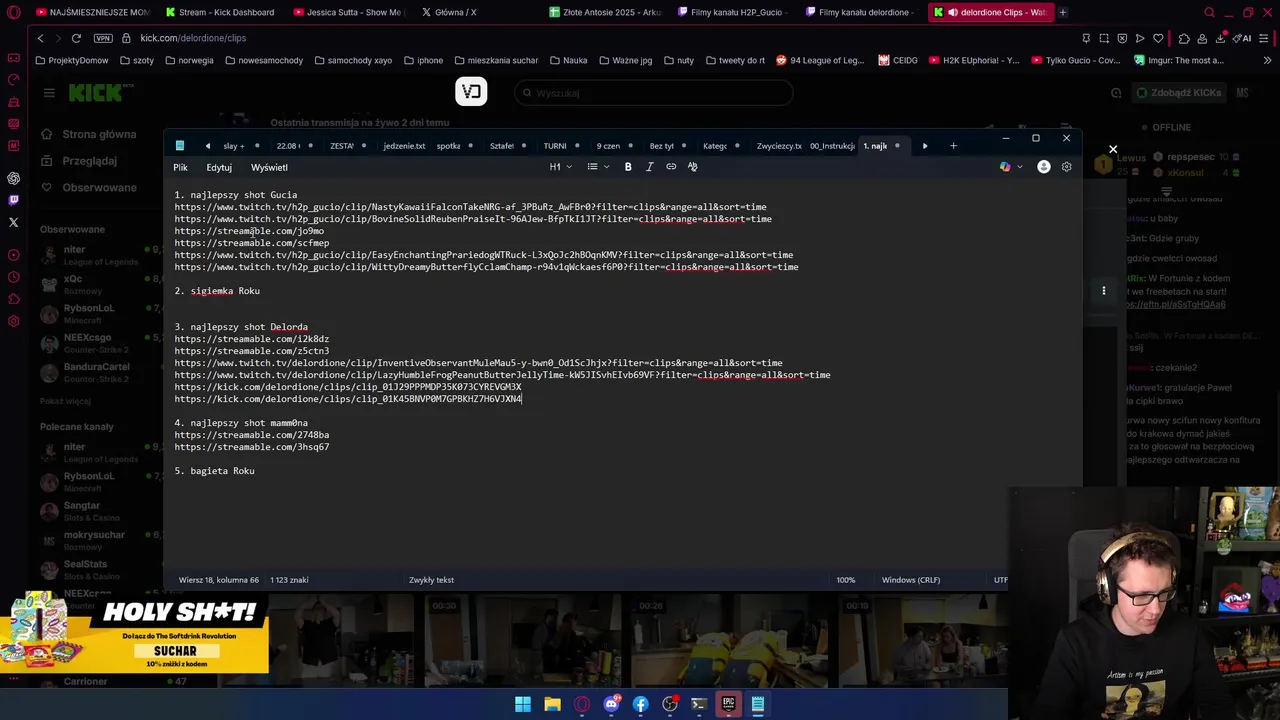Switch to 'Główna / X' browser tab

point(455,12)
